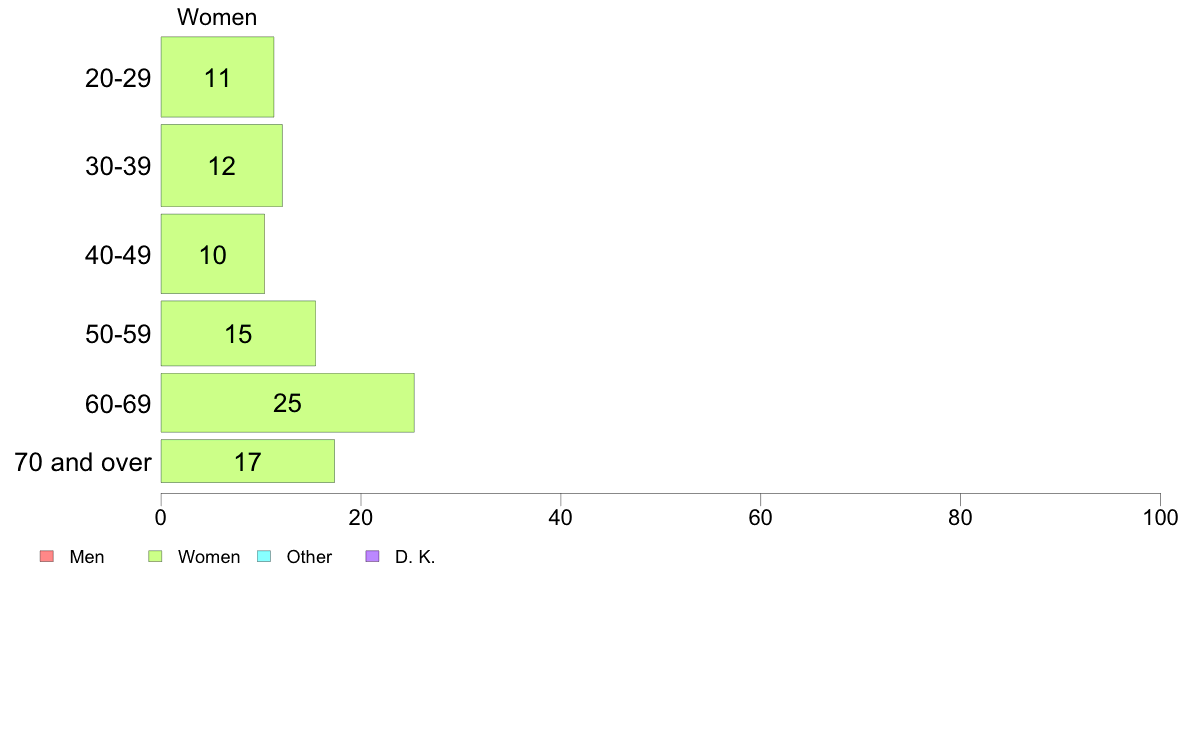Select the D. K. legend label
The image size is (1188, 736).
[415, 557]
